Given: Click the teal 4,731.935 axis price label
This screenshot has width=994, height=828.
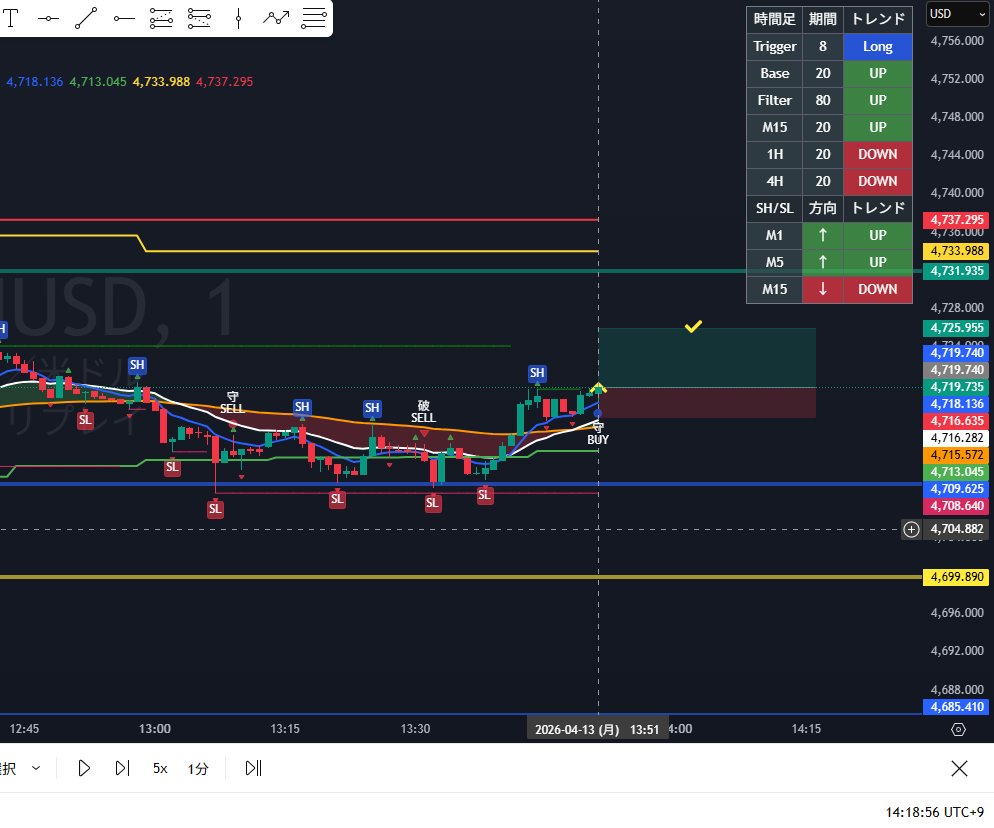Looking at the screenshot, I should click(x=957, y=271).
